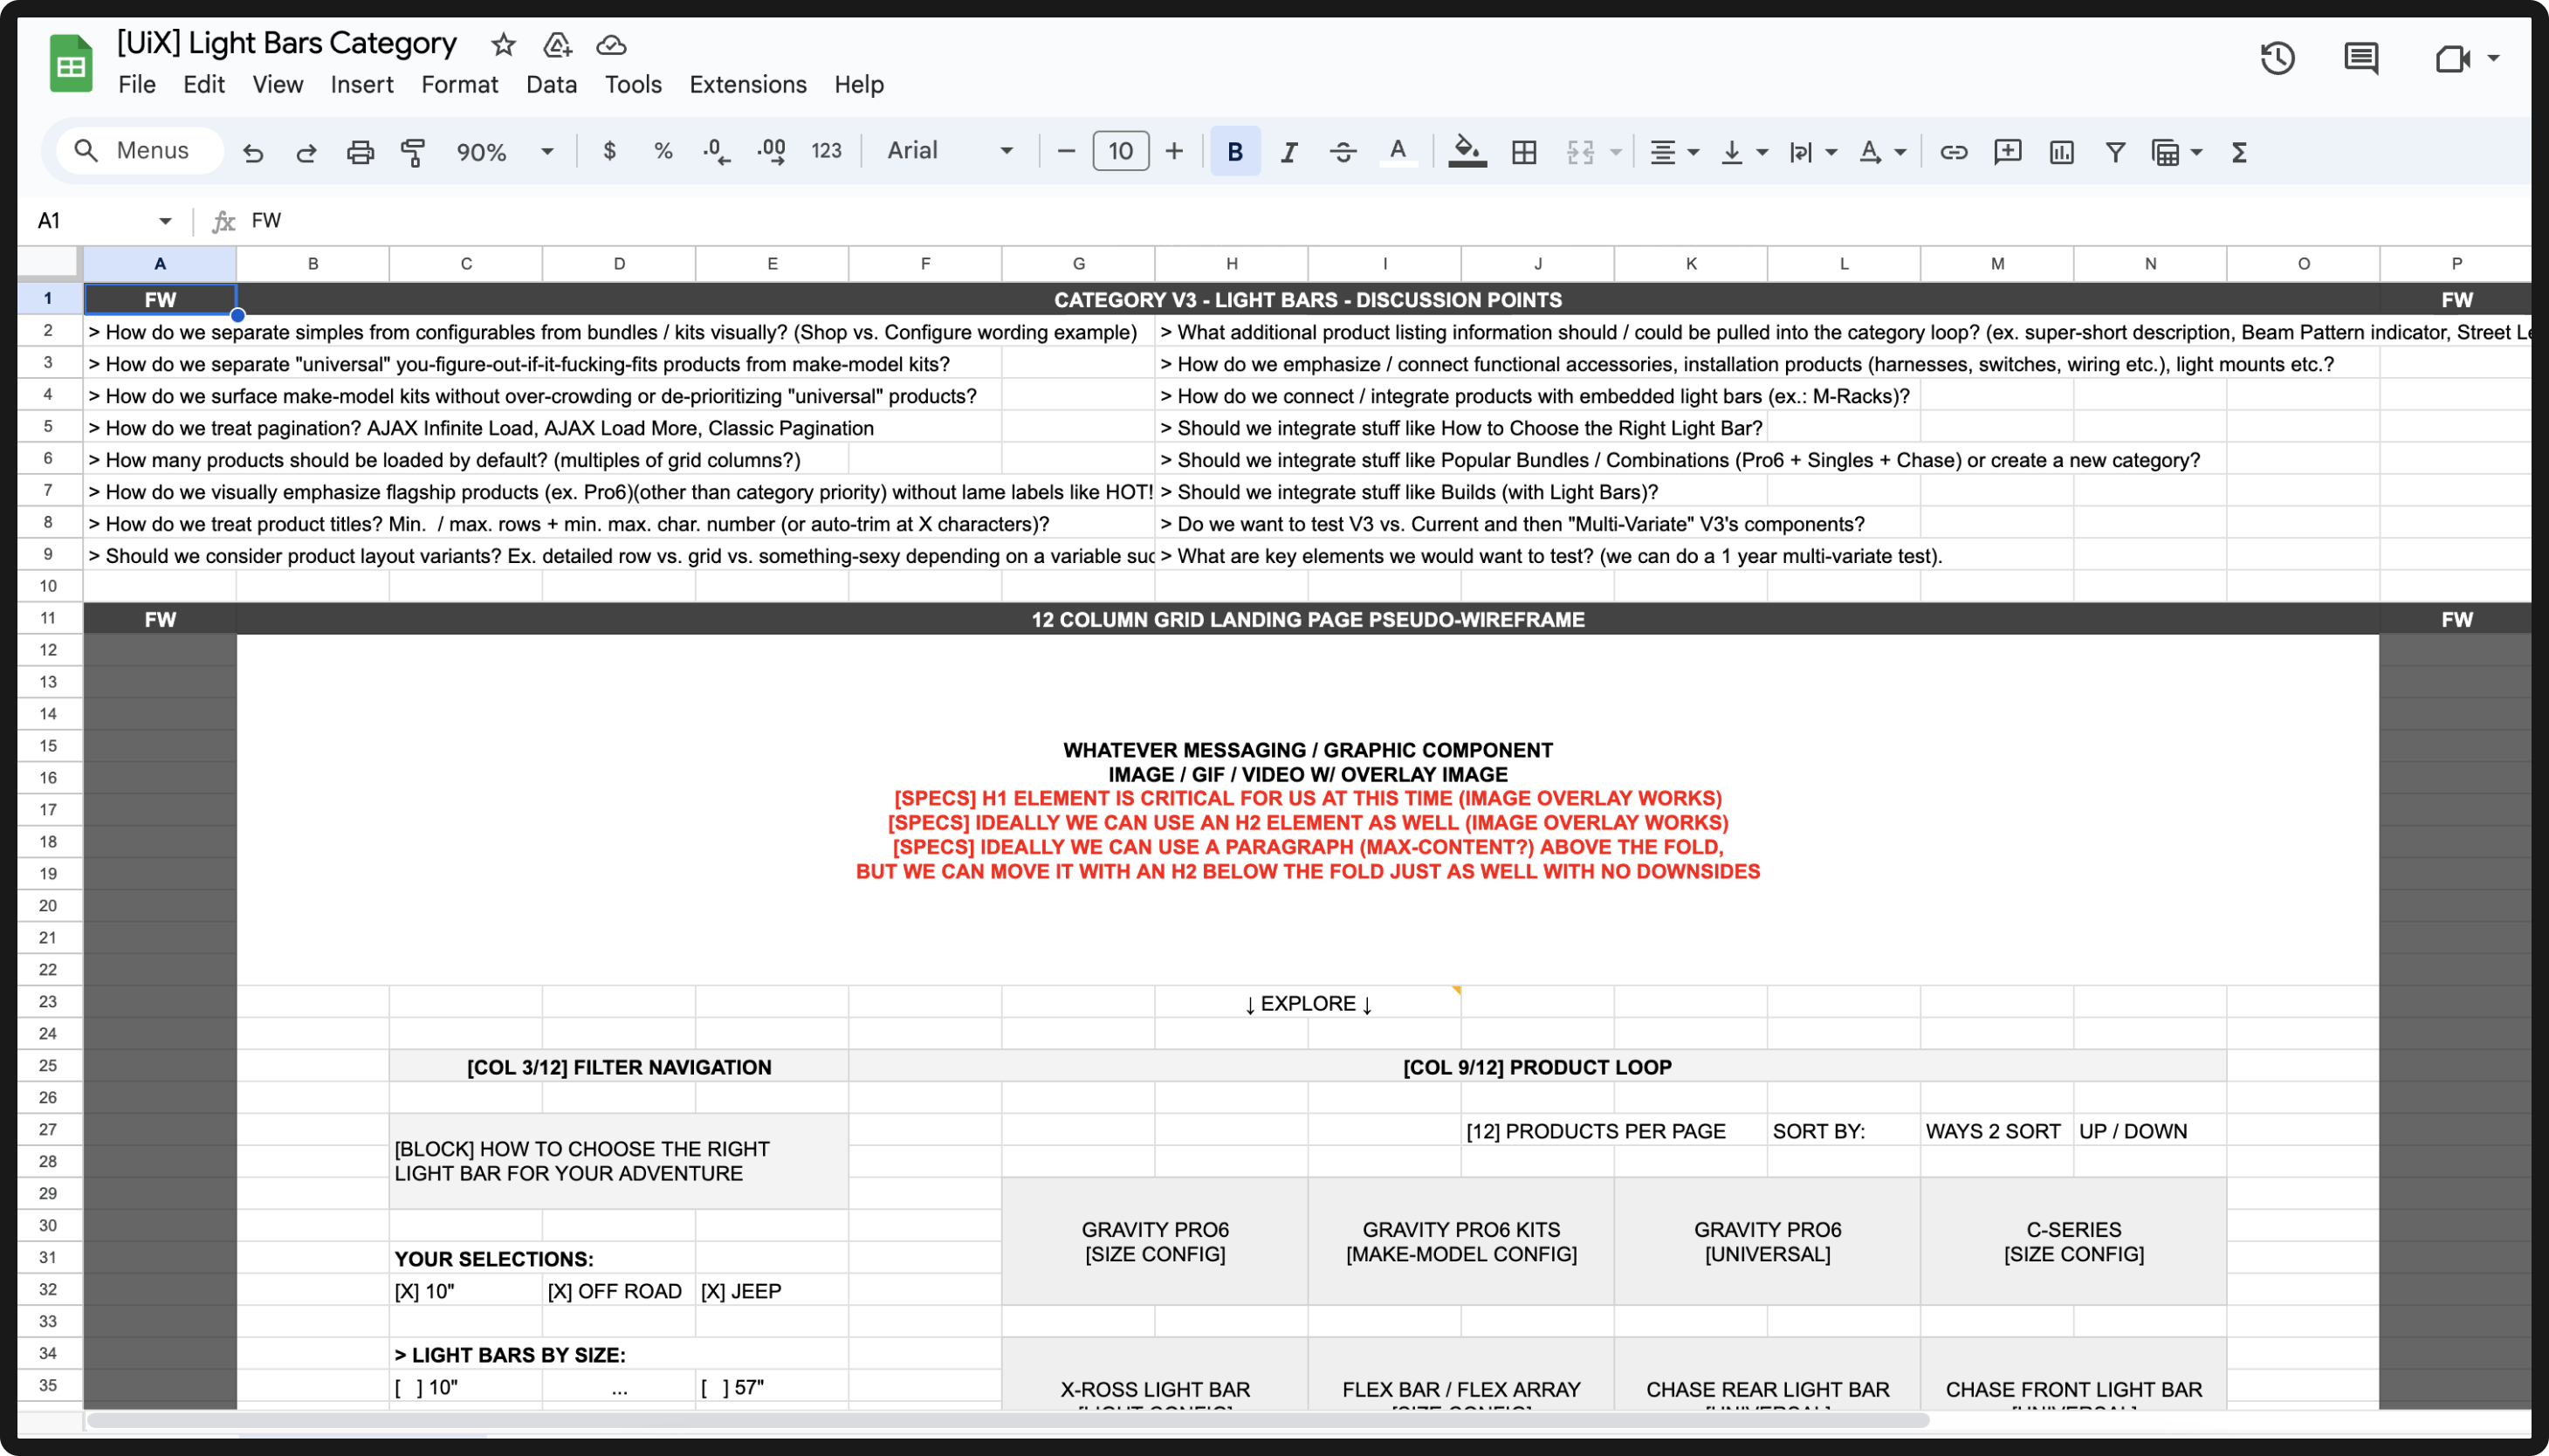Open the Format menu

[459, 84]
